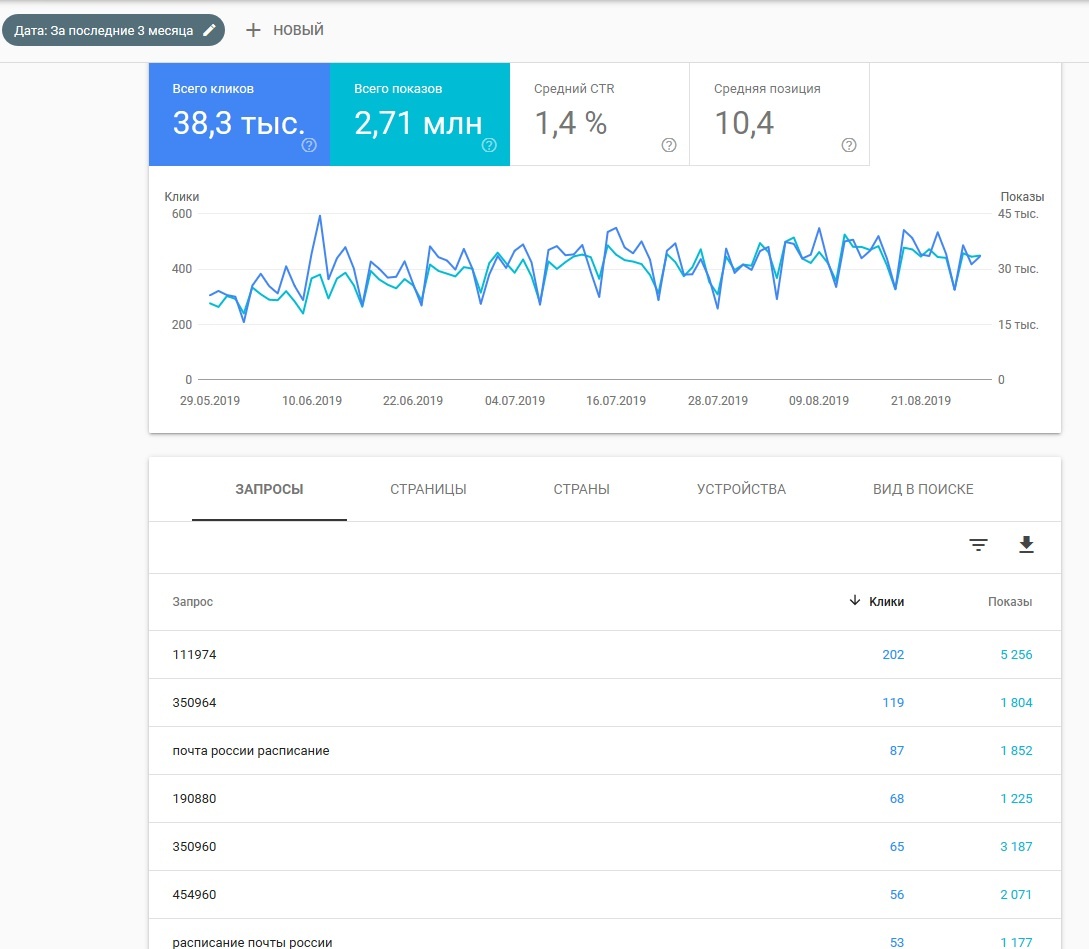This screenshot has height=949, width=1089.
Task: Click help icon on Средний CTR card
Action: tap(669, 145)
